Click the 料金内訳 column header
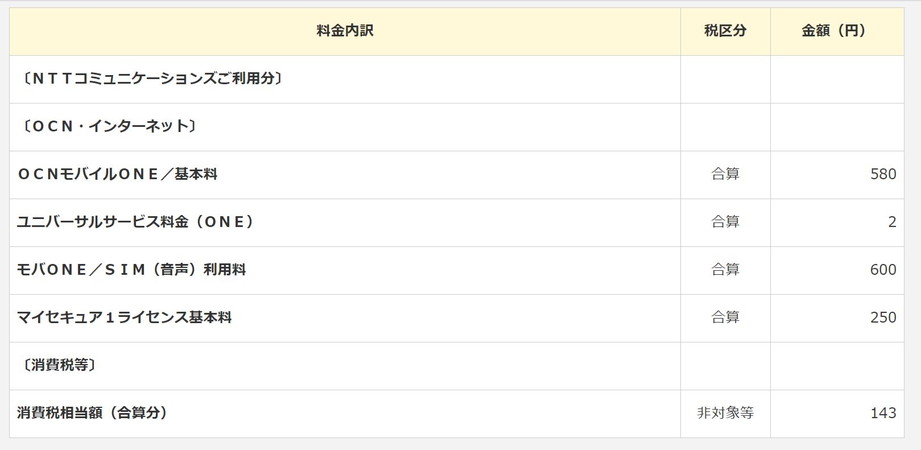 tap(345, 31)
